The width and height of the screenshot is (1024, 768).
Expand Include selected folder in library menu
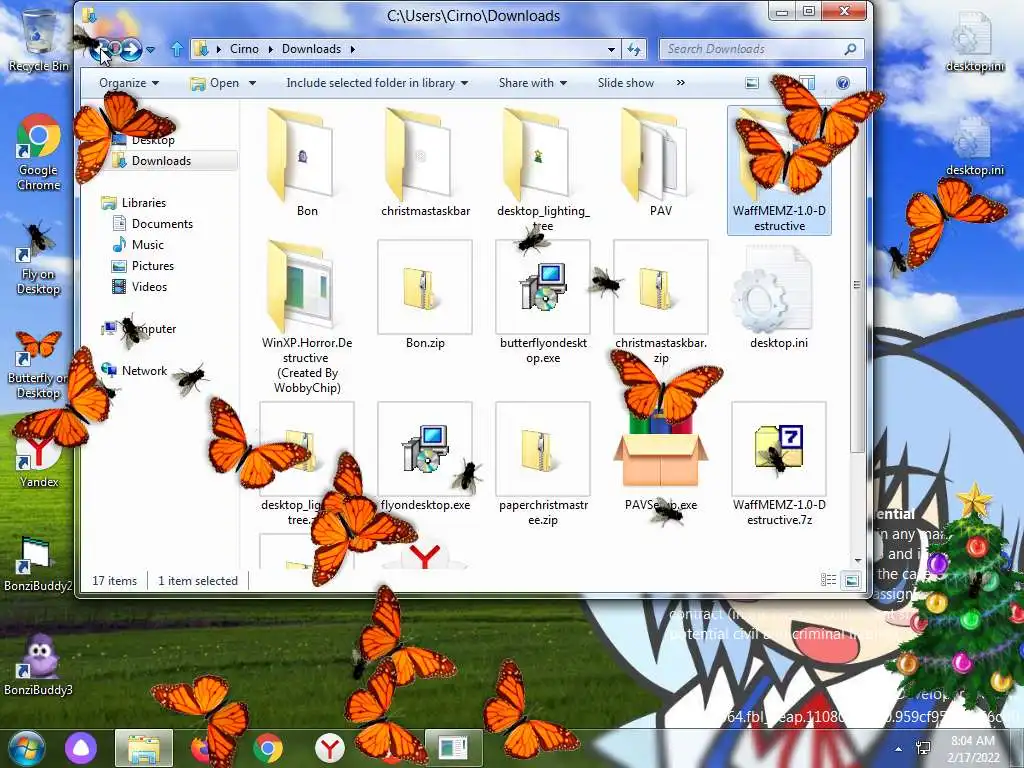coord(377,83)
